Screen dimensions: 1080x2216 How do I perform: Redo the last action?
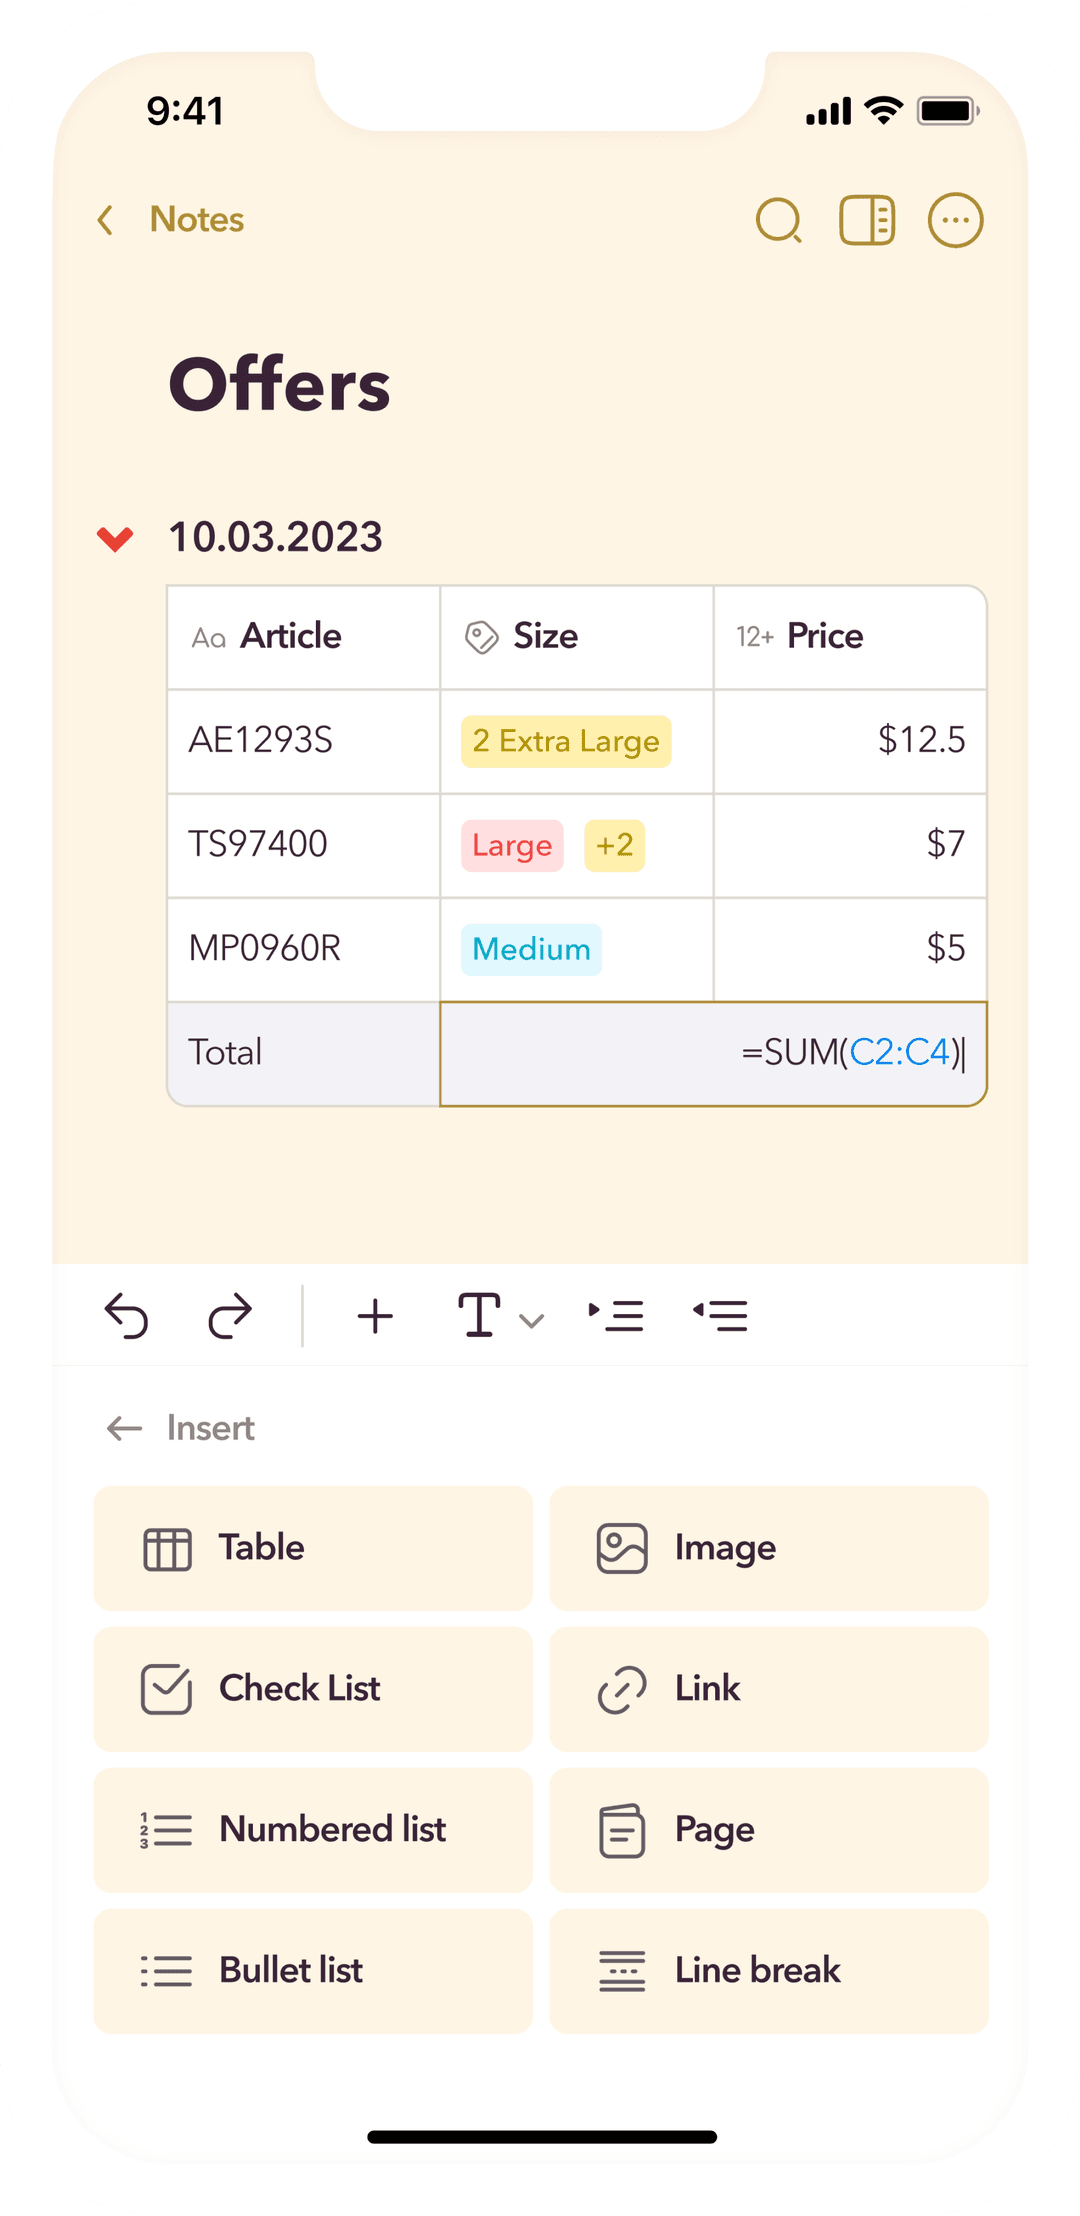(230, 1316)
